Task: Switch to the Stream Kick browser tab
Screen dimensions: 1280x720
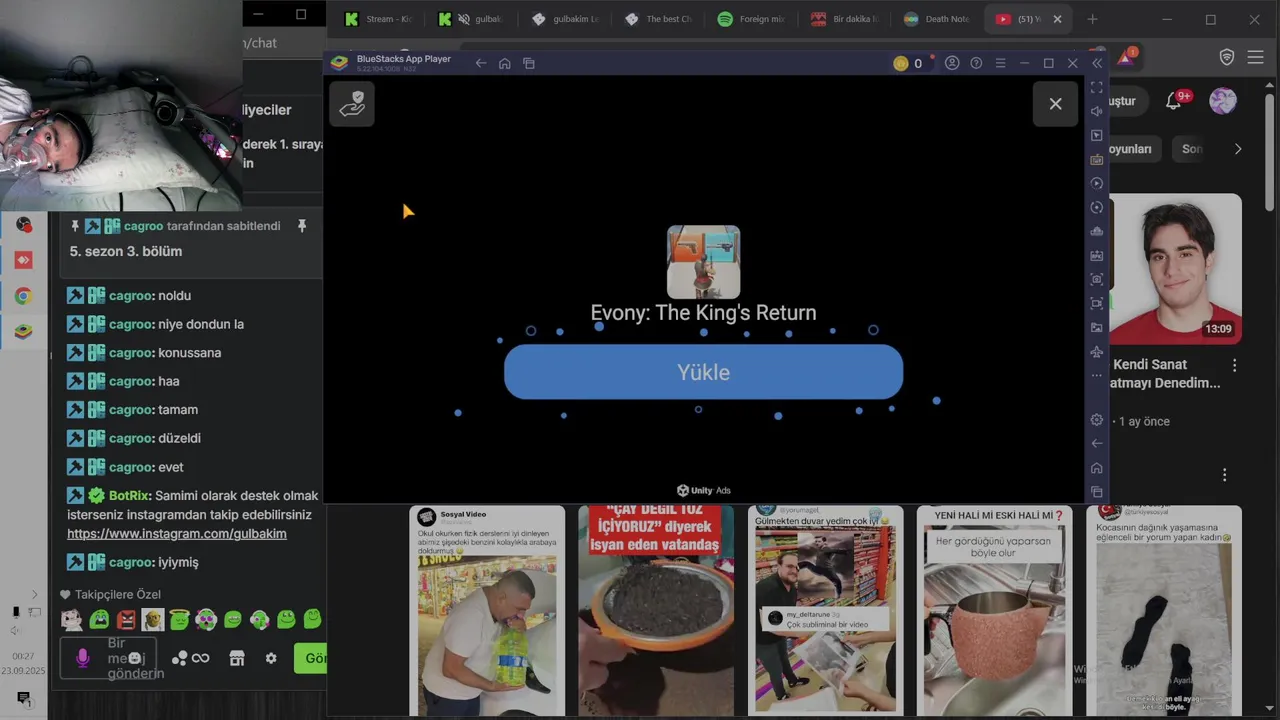Action: tap(377, 19)
